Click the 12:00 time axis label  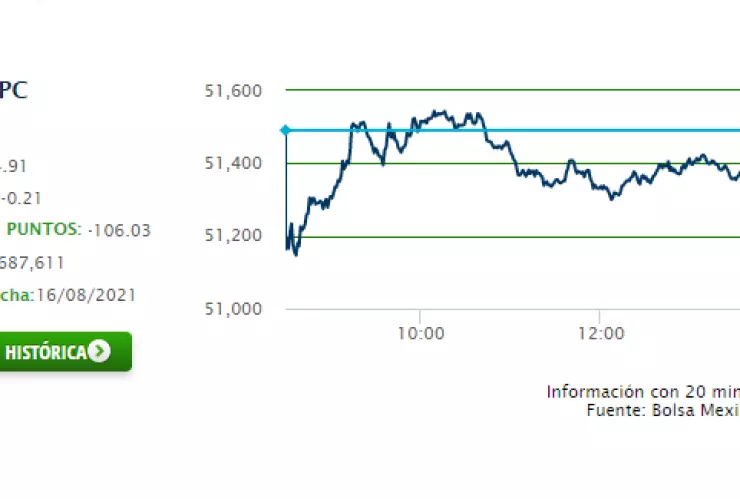598,333
